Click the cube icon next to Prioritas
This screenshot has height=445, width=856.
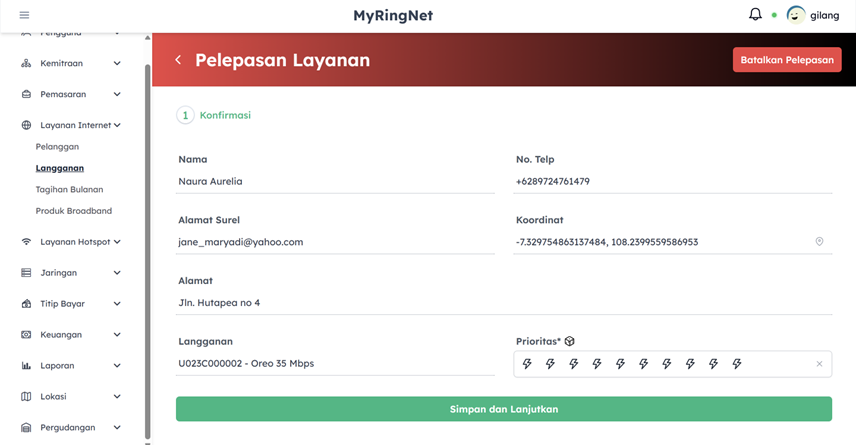point(570,341)
